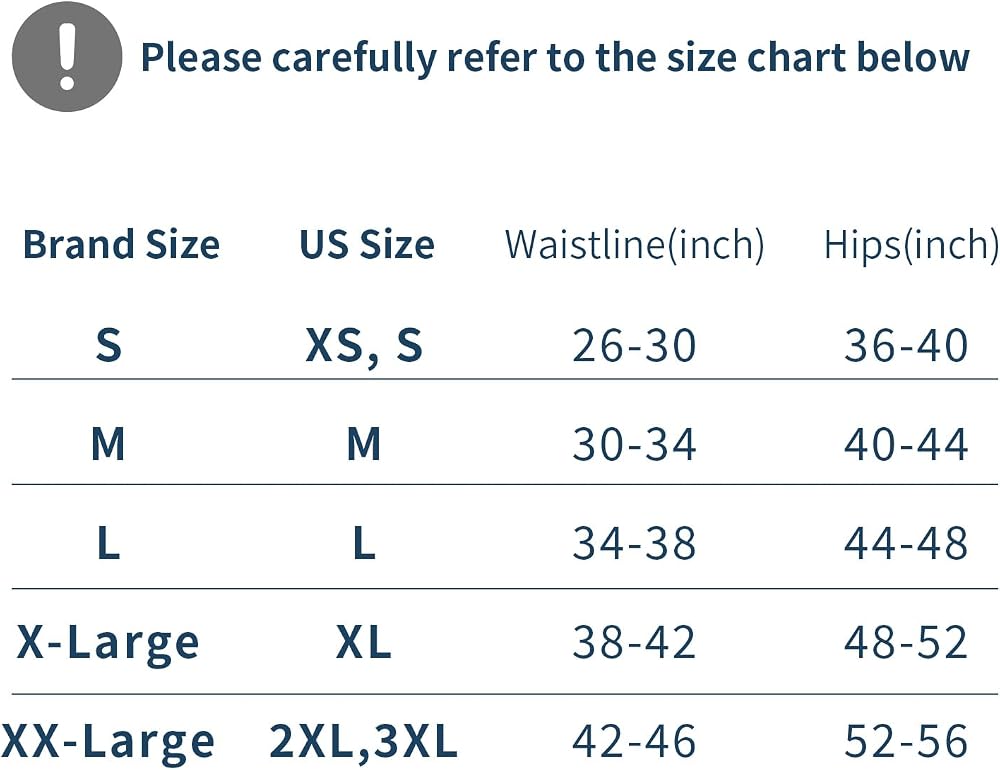Click the XL US size cell

pyautogui.click(x=364, y=642)
